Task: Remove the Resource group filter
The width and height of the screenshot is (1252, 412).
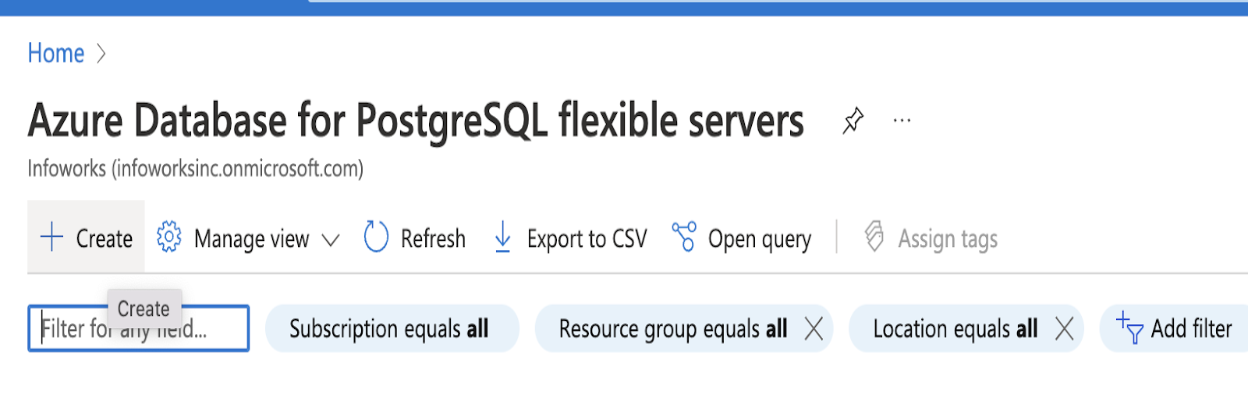Action: [814, 329]
